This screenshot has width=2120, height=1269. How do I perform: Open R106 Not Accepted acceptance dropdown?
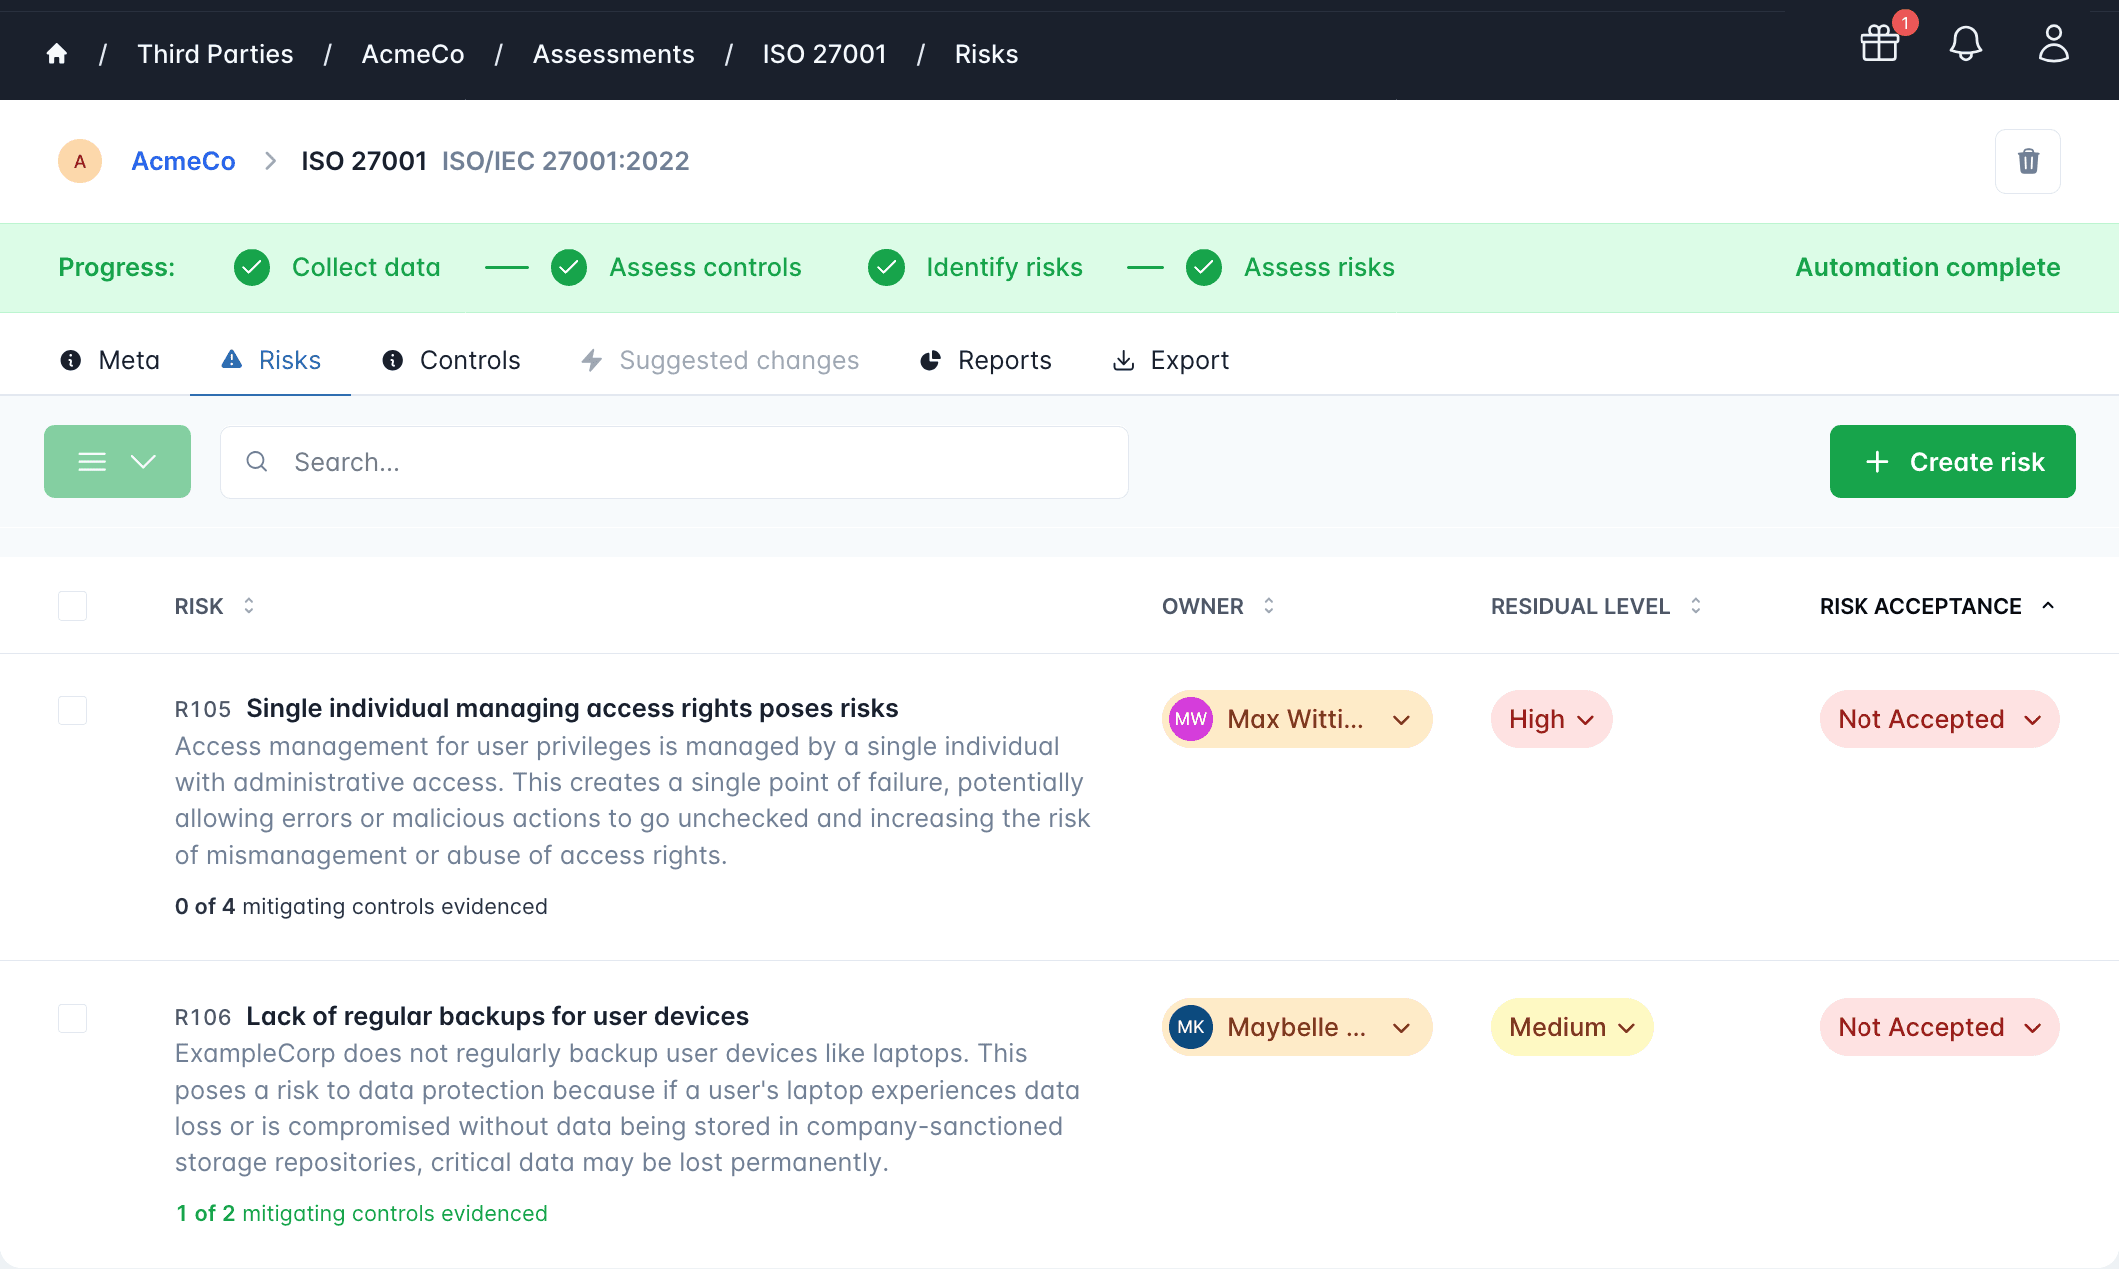1938,1027
